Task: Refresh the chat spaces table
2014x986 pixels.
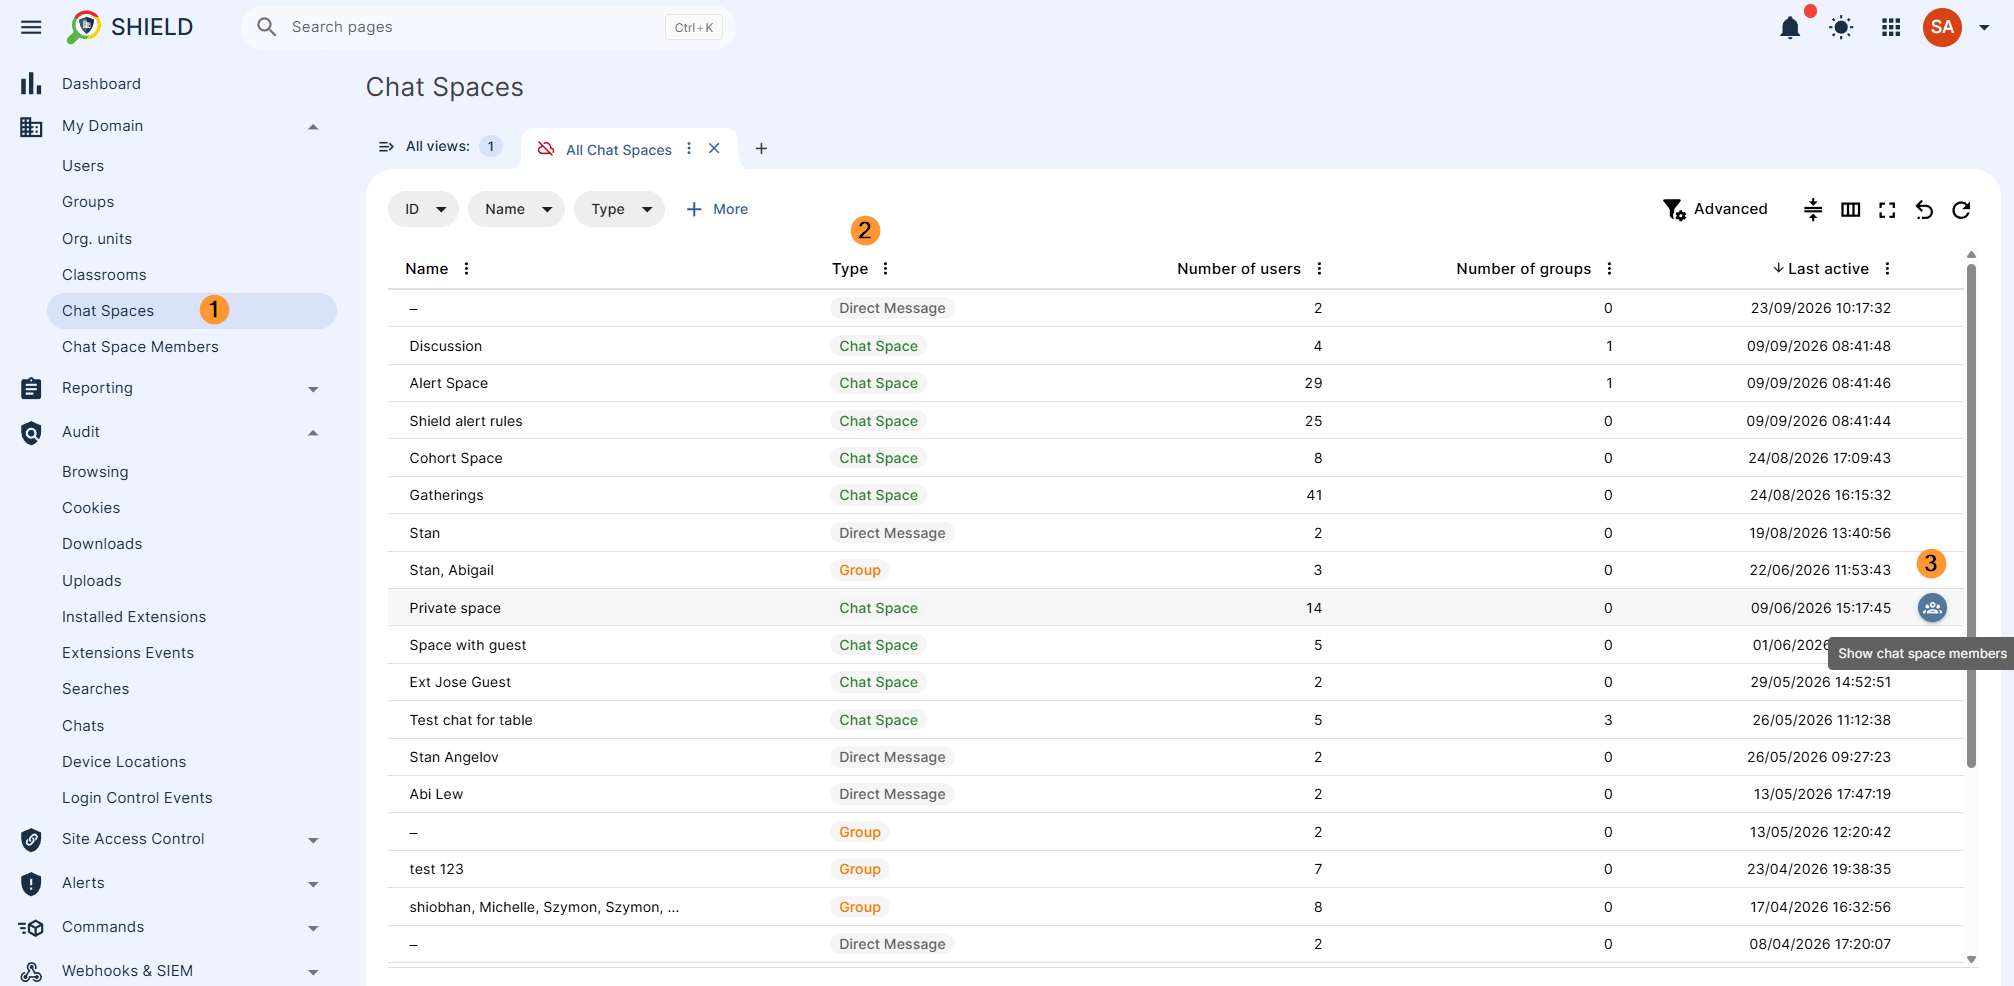Action: click(1961, 209)
